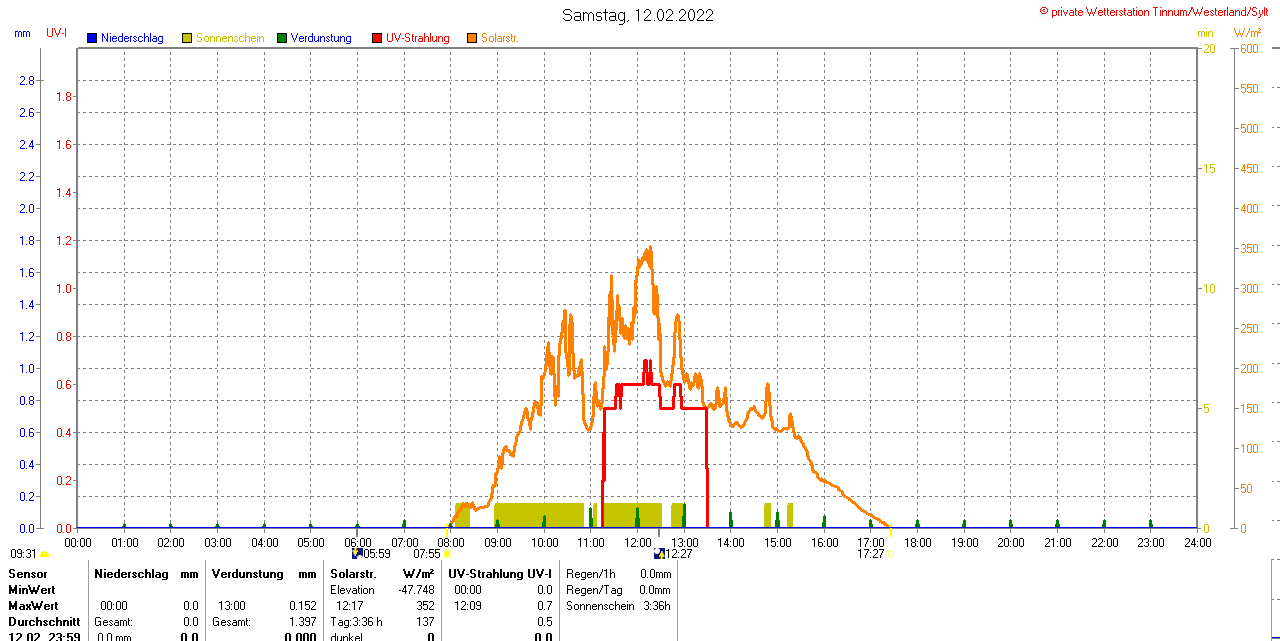Click the Niederschlag legend label

(x=132, y=38)
